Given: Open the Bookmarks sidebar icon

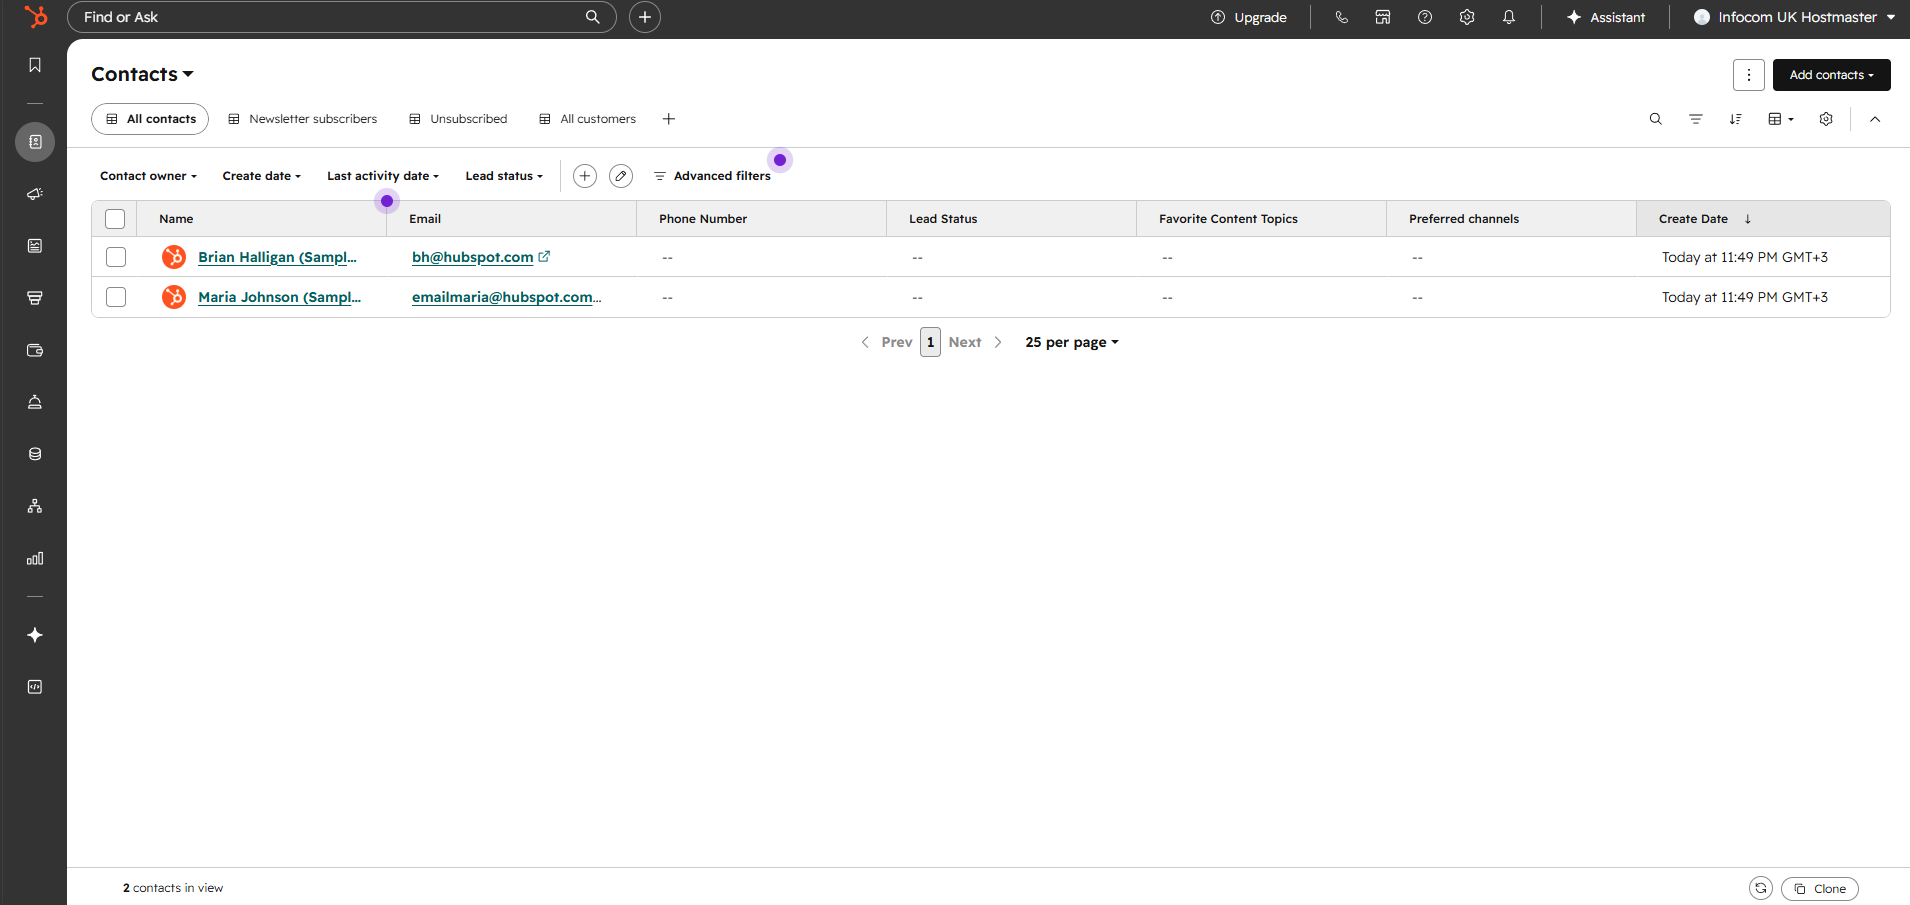Looking at the screenshot, I should [x=35, y=65].
